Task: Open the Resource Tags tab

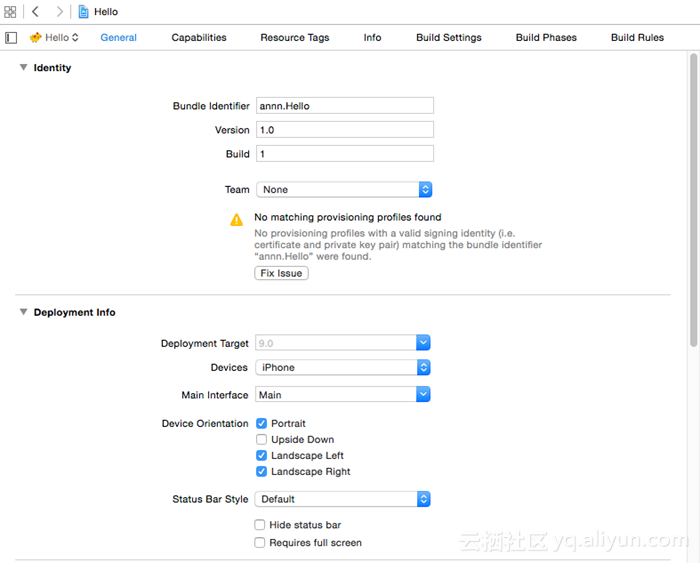Action: (295, 38)
